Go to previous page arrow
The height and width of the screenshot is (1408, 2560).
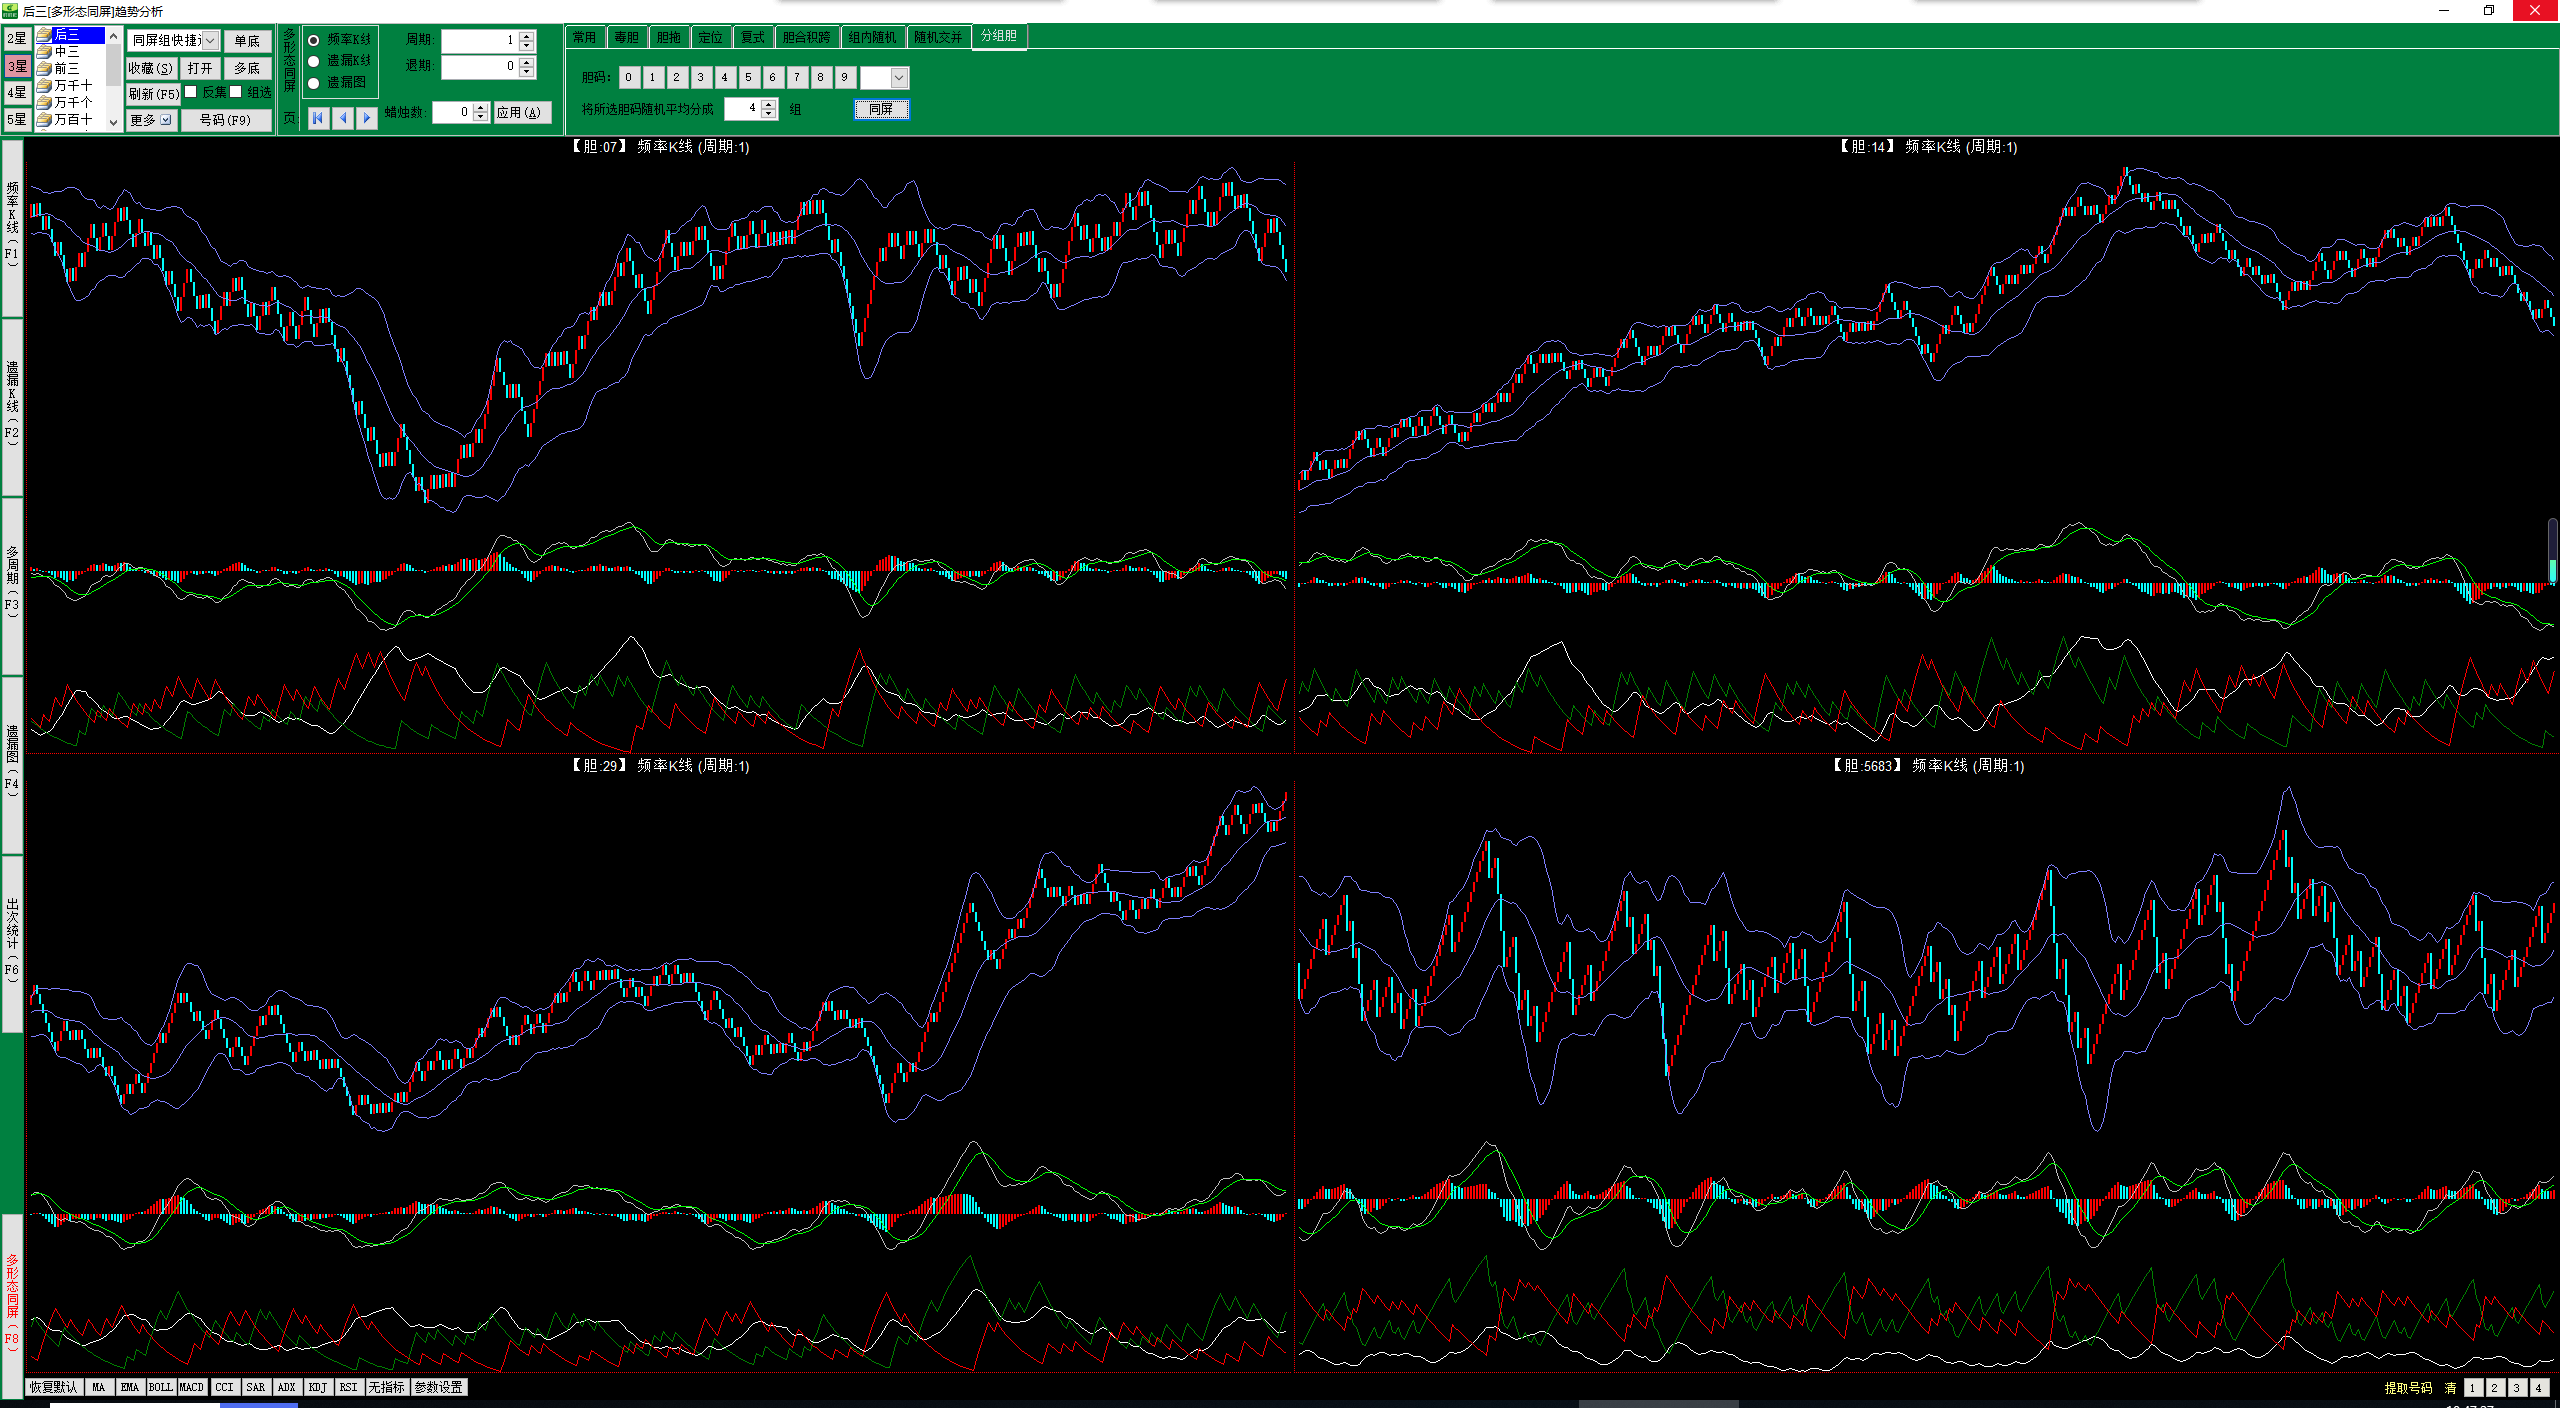[343, 117]
